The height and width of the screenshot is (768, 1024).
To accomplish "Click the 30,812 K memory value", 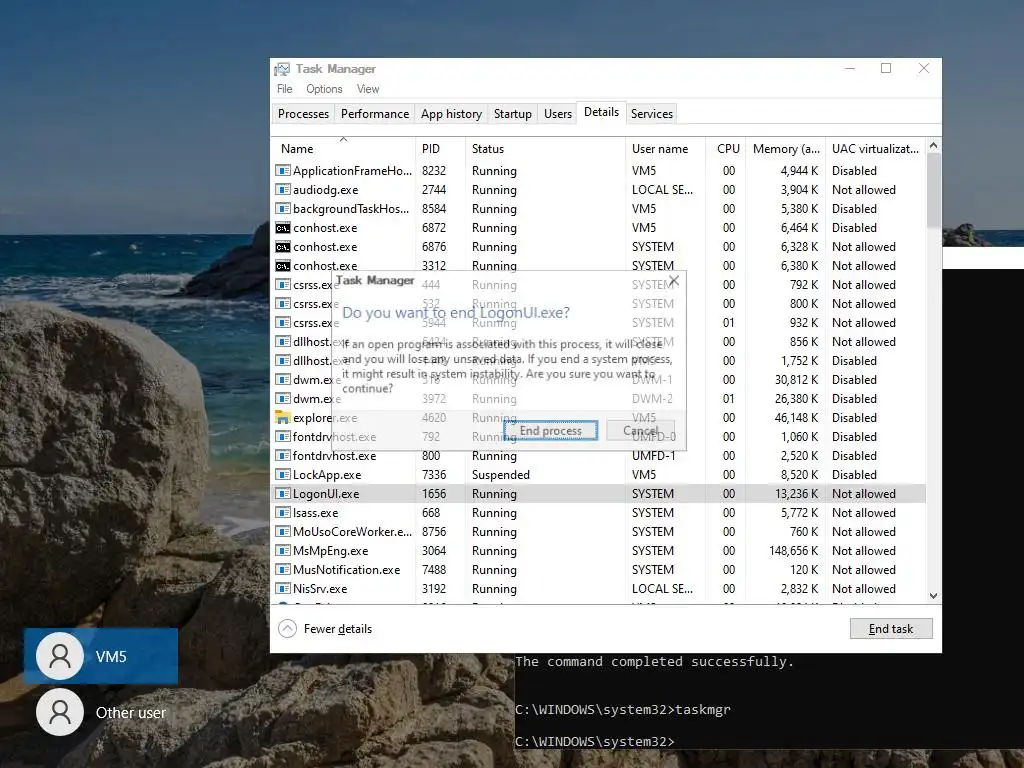I will click(x=796, y=379).
